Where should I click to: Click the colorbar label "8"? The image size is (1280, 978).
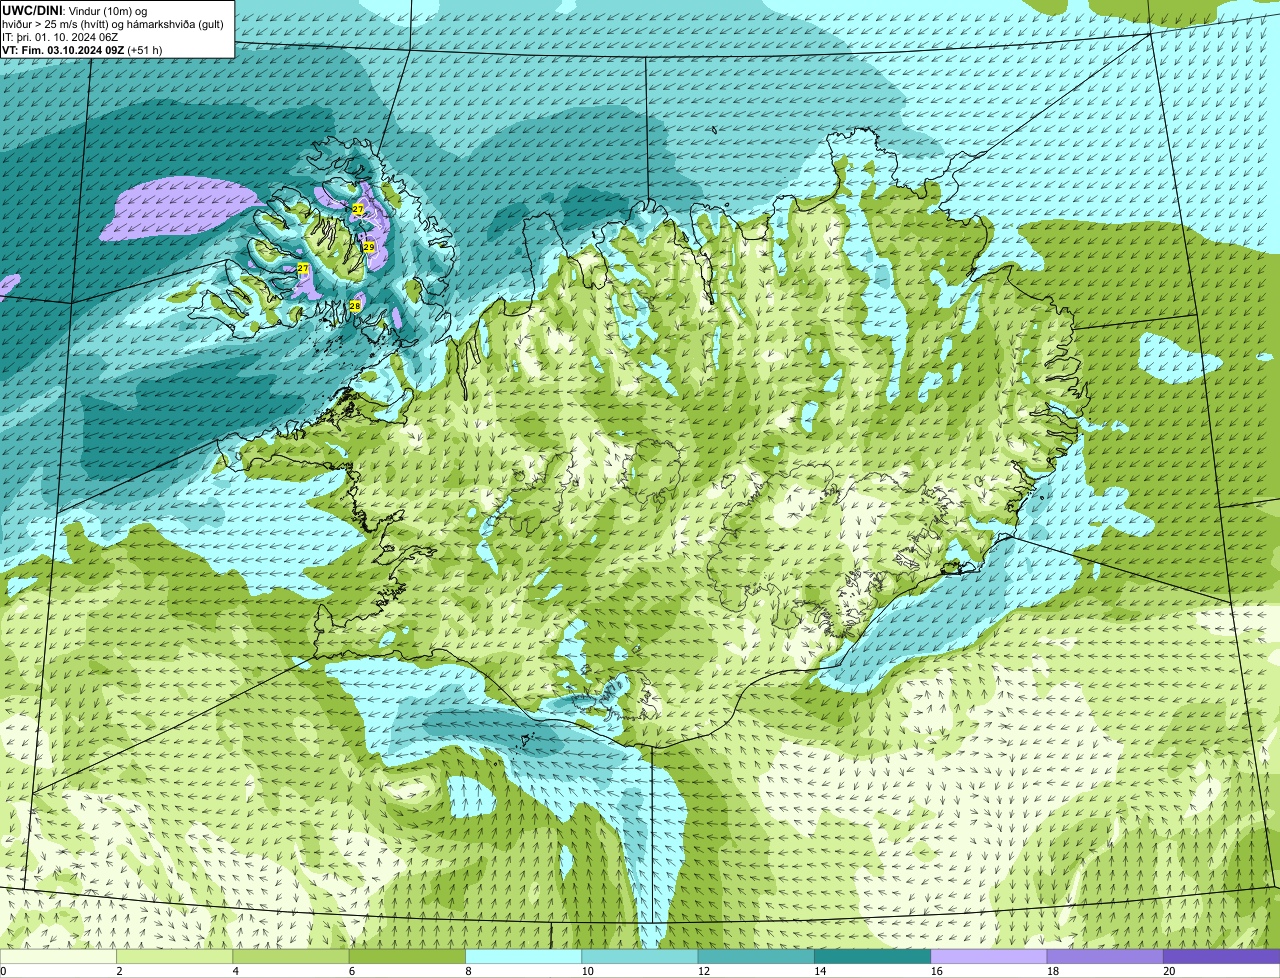click(x=468, y=971)
